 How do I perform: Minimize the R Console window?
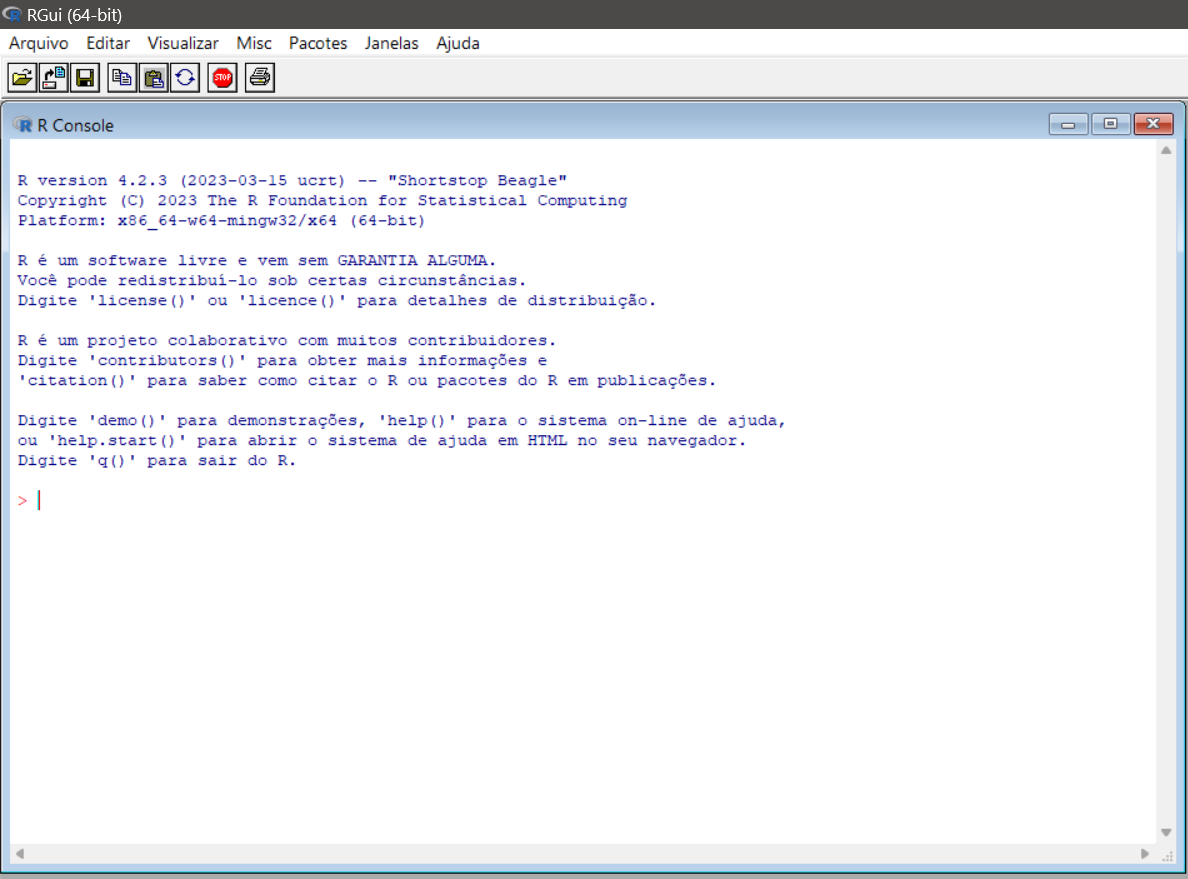(1068, 124)
